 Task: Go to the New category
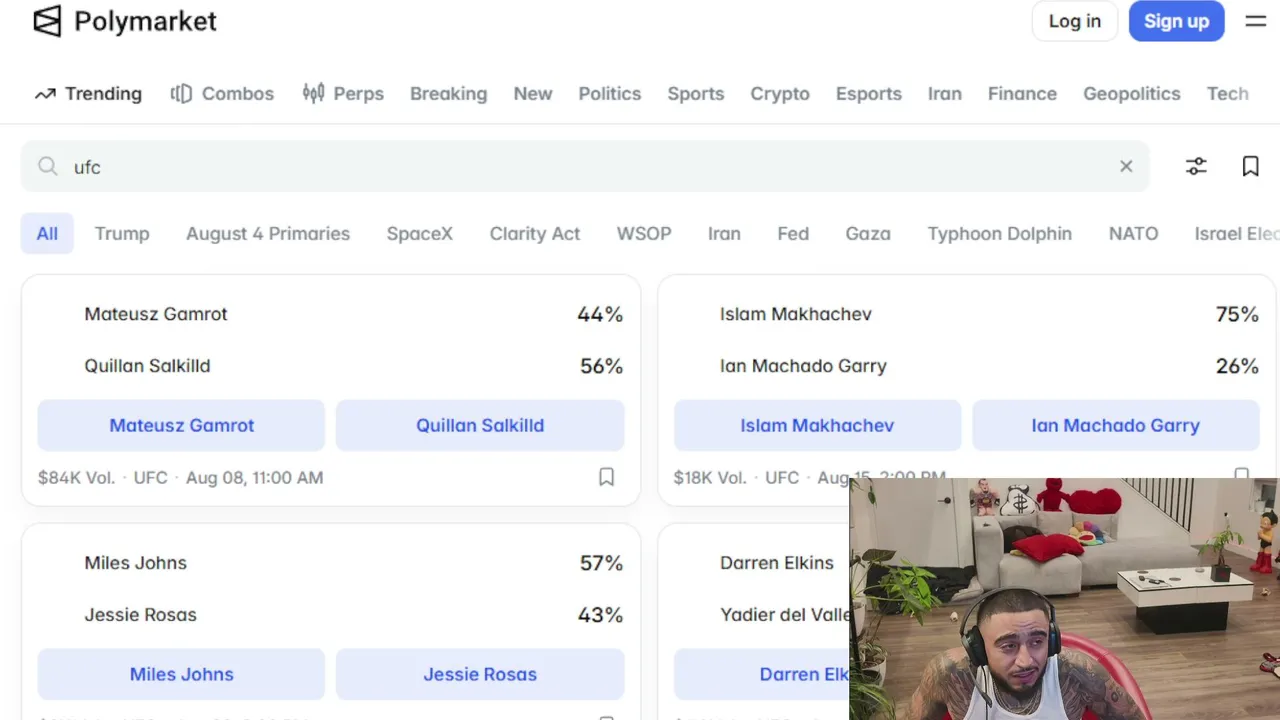(x=533, y=94)
